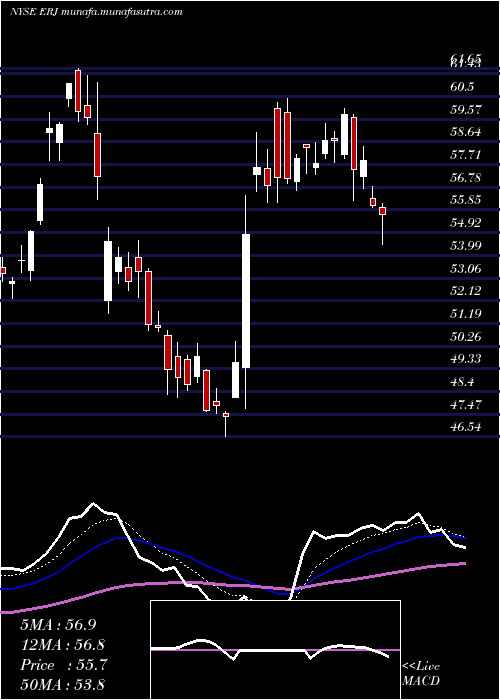Click the 57.71 price axis label
This screenshot has width=500, height=700.
point(466,155)
